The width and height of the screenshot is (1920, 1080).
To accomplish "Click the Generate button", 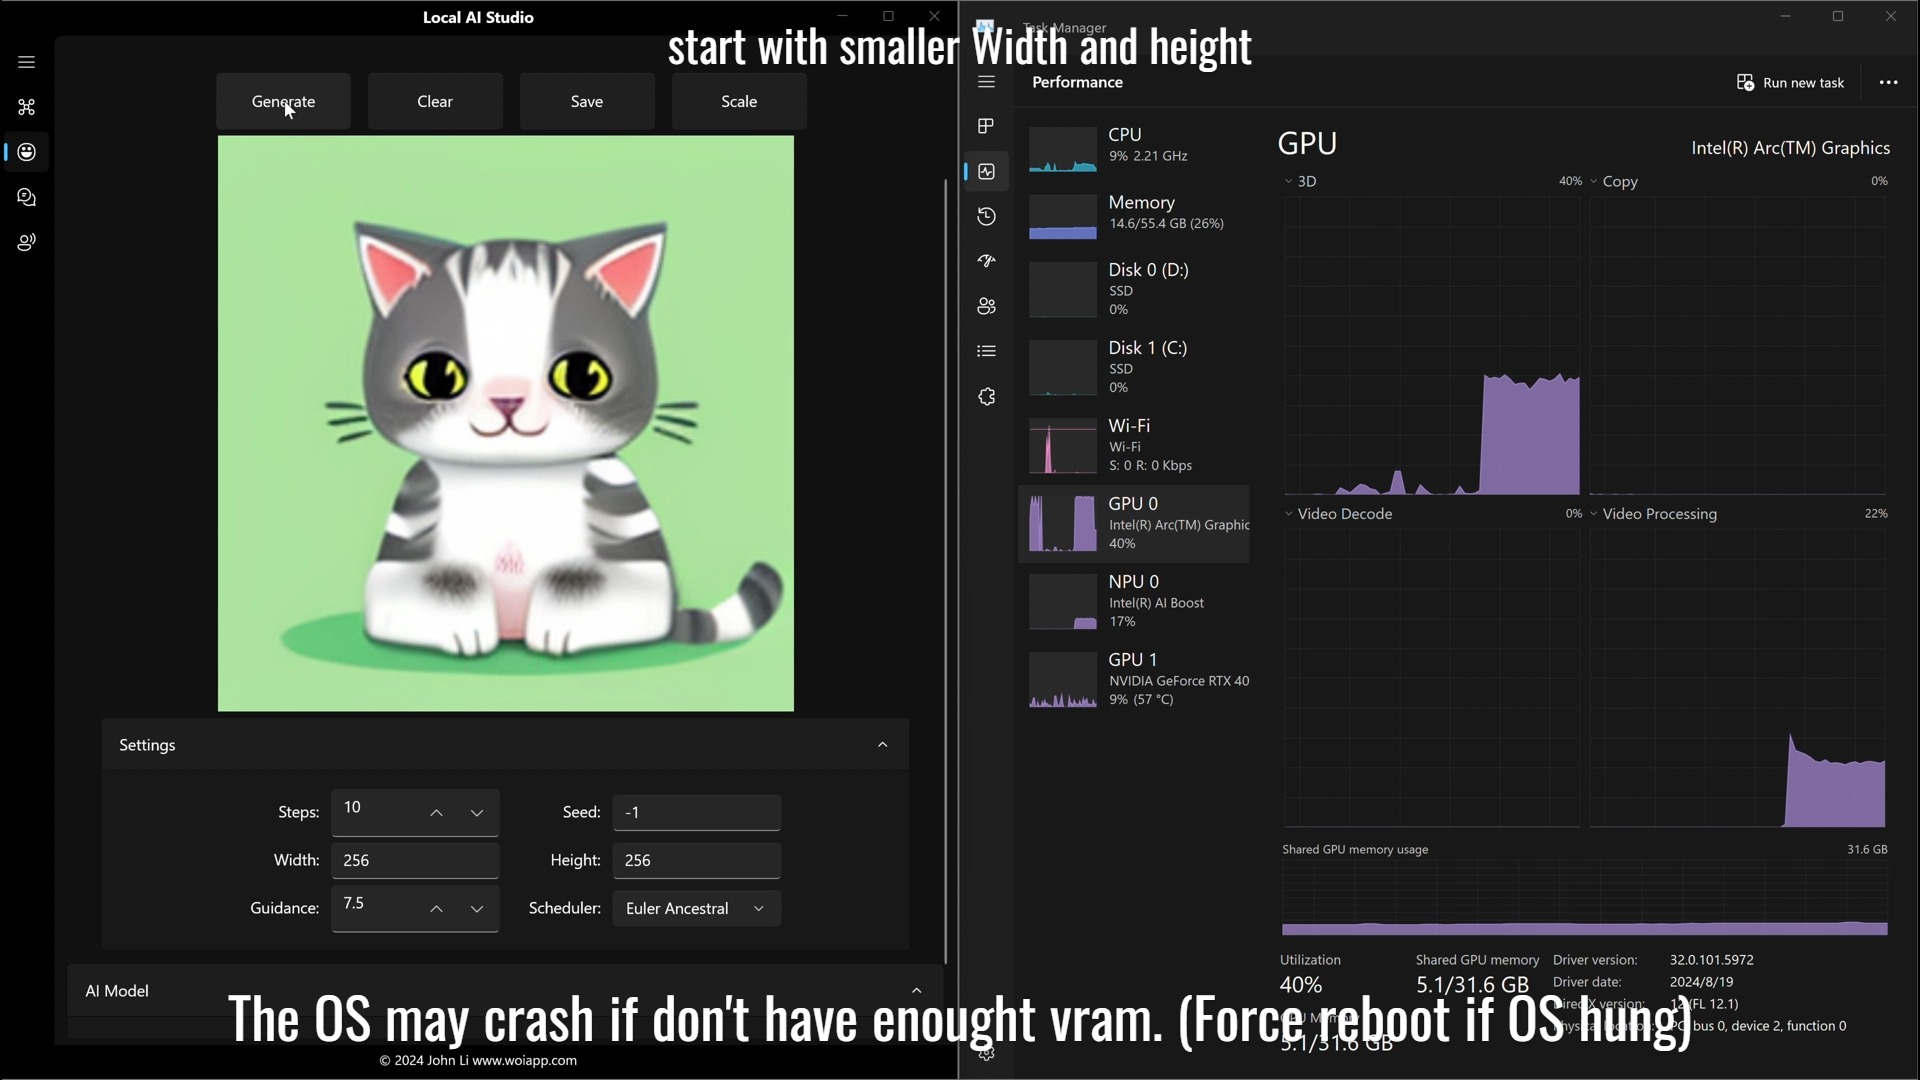I will tap(282, 100).
